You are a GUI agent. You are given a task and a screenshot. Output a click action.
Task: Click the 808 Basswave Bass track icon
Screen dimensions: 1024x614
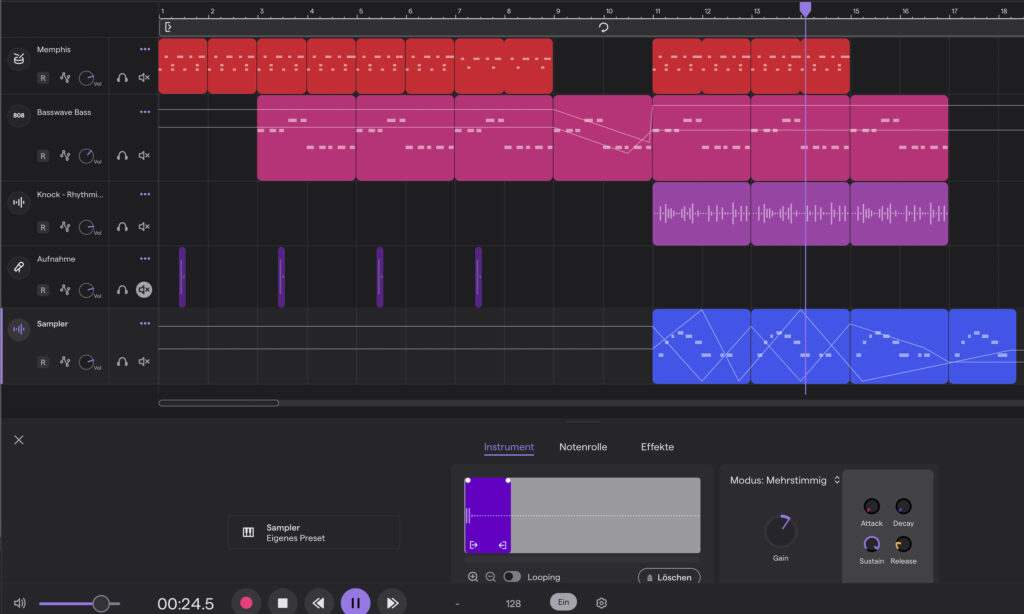pyautogui.click(x=19, y=116)
